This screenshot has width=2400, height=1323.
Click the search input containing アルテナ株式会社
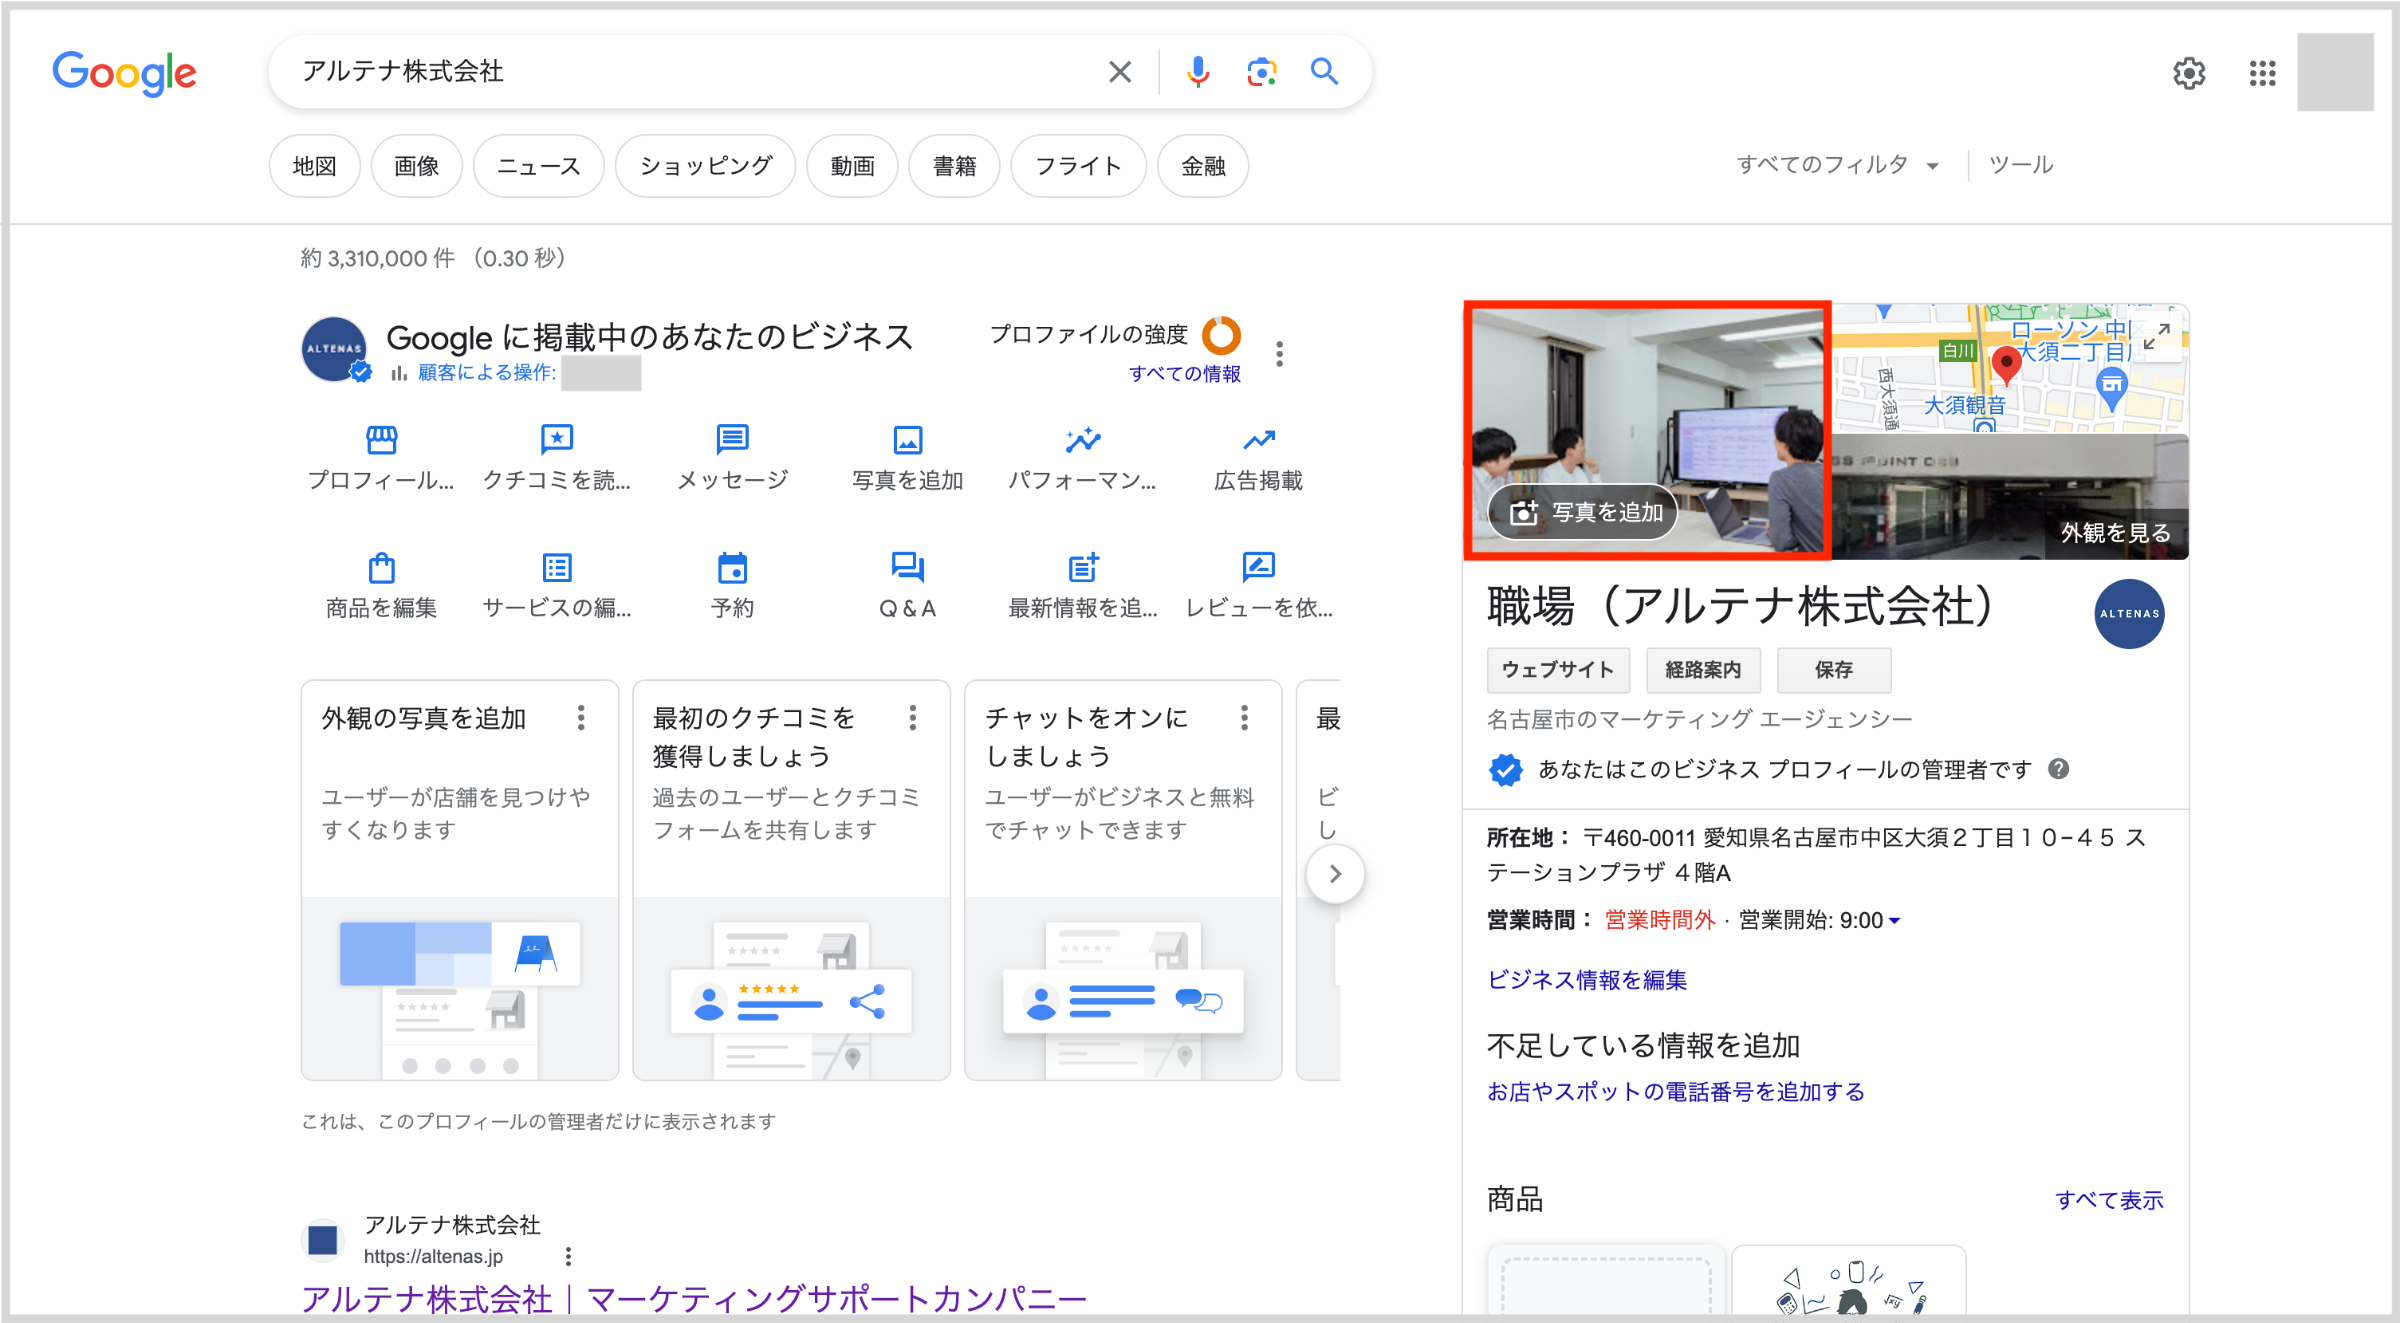point(690,72)
